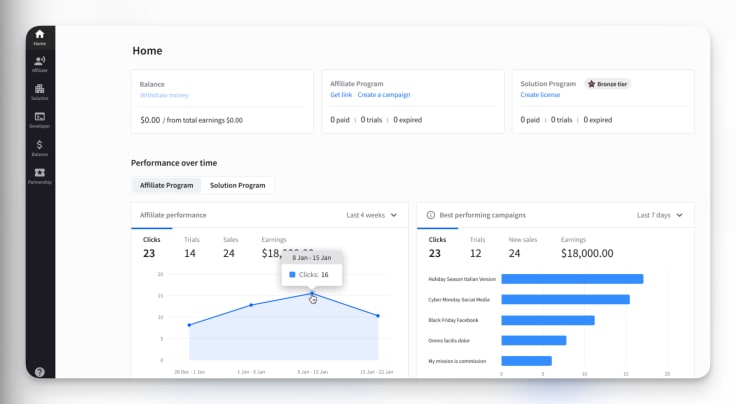Open the Affiliate sidebar section
The image size is (736, 404).
tap(40, 64)
